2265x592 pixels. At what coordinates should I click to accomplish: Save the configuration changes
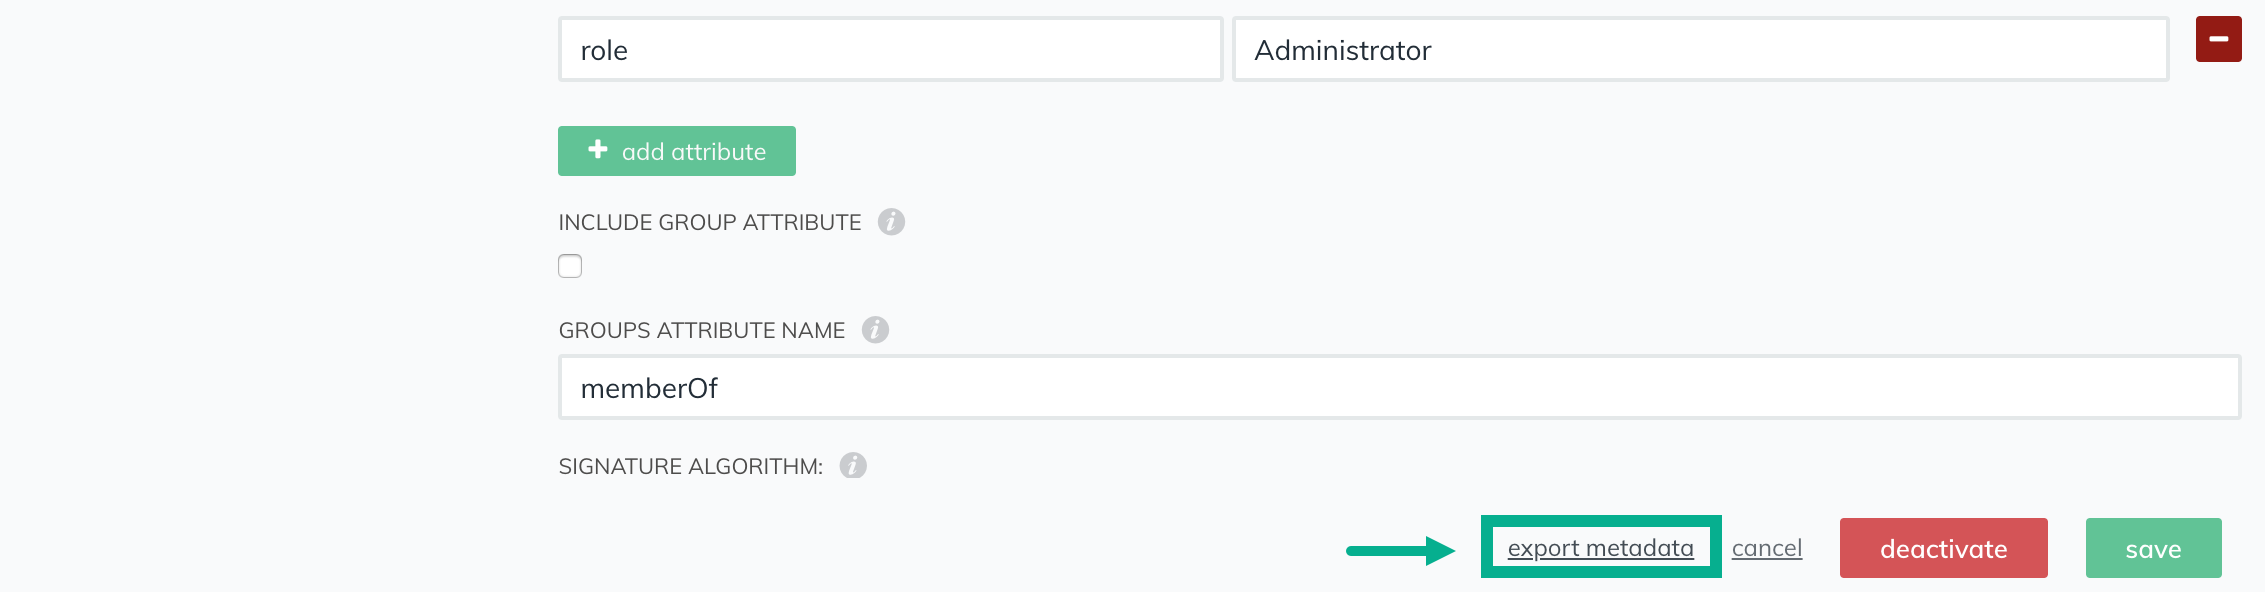2153,548
